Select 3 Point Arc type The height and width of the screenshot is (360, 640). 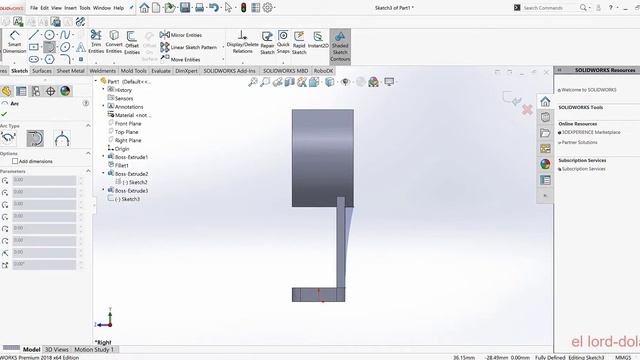(x=62, y=138)
